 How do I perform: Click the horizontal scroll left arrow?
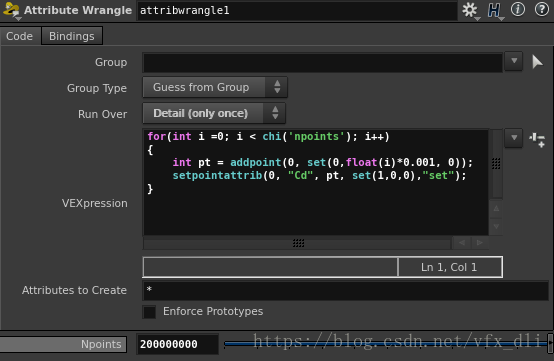point(462,243)
